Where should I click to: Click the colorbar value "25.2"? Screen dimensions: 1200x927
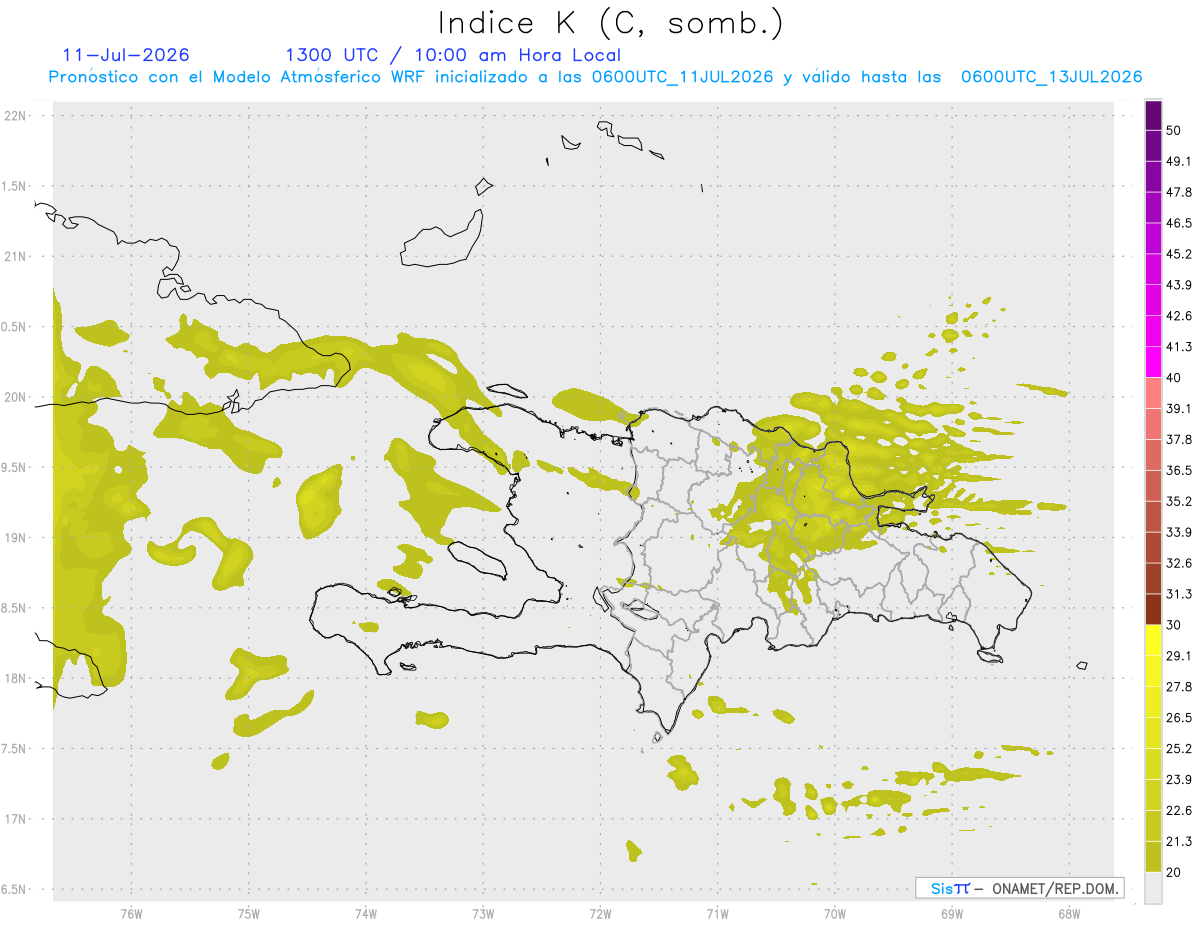coord(1180,748)
